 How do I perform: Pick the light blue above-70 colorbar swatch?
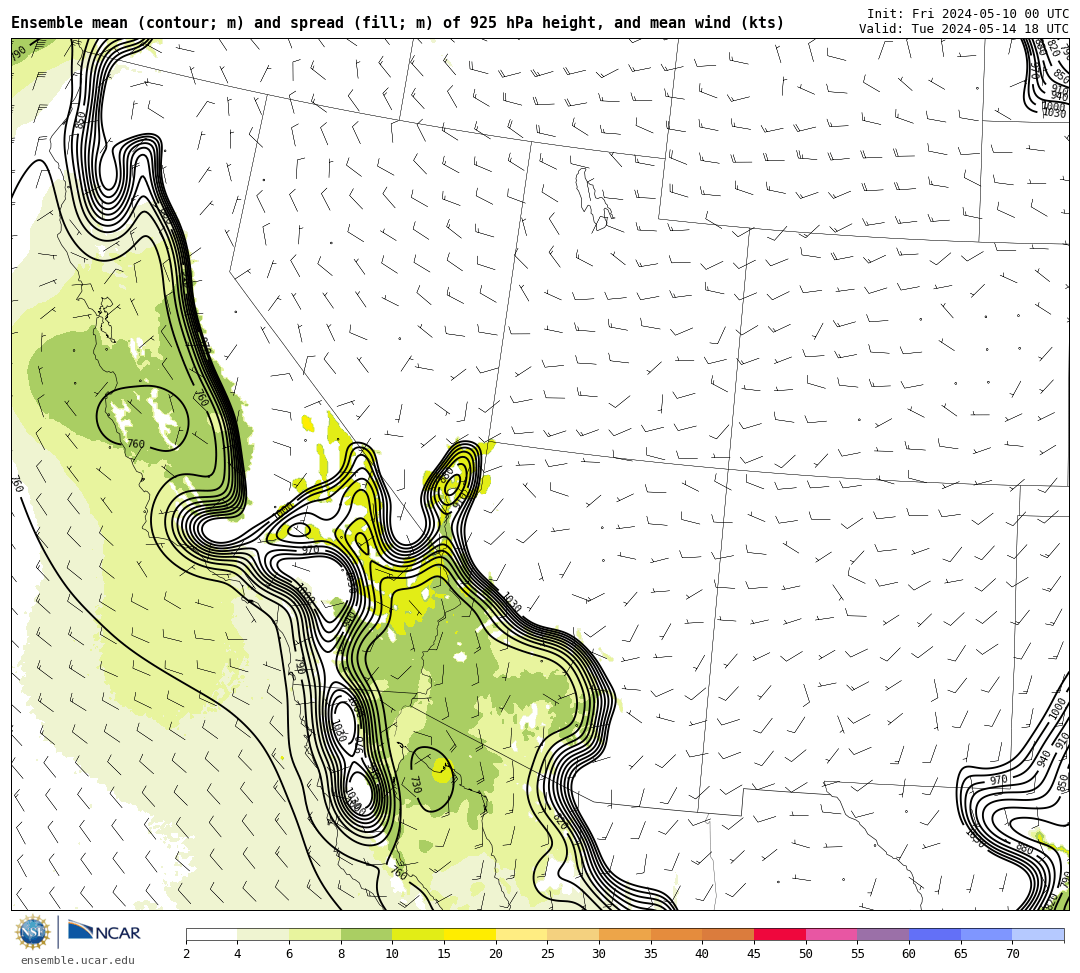coord(1038,934)
